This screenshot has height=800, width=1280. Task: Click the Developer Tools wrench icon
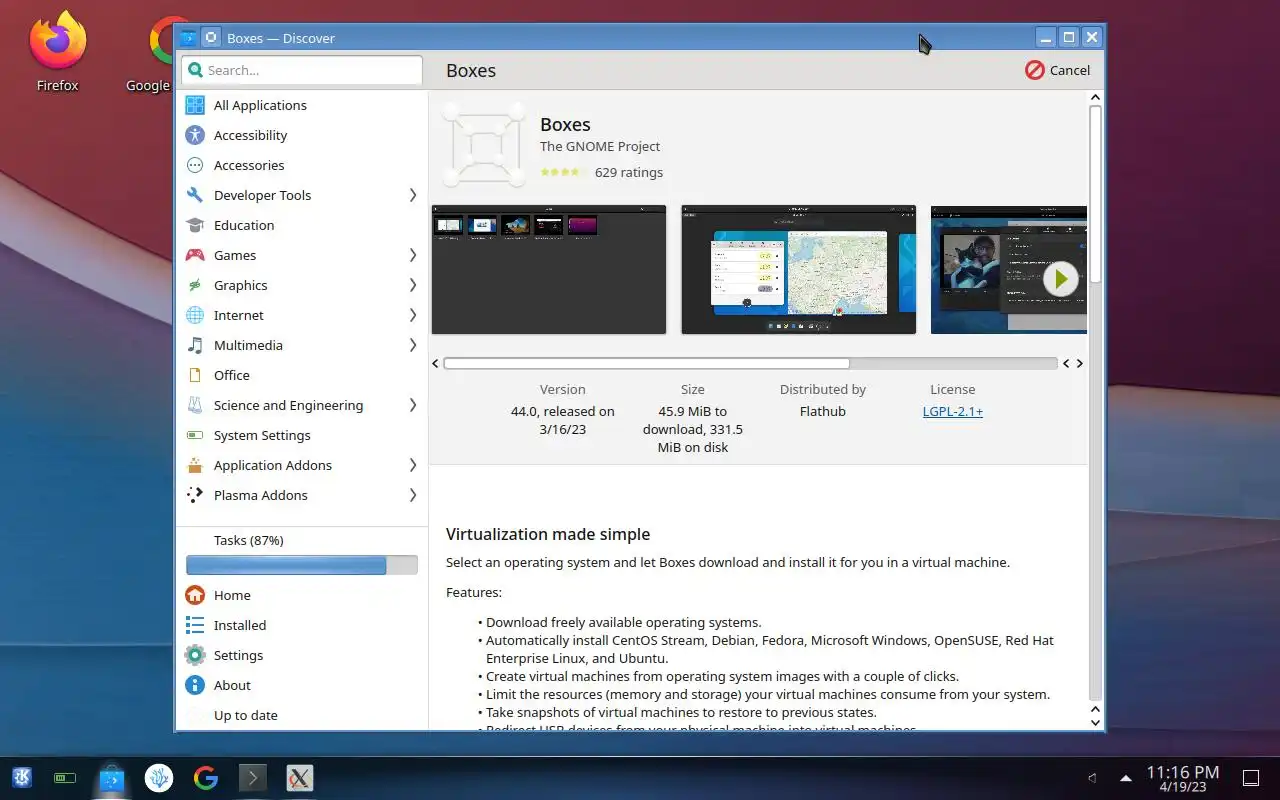pos(195,195)
